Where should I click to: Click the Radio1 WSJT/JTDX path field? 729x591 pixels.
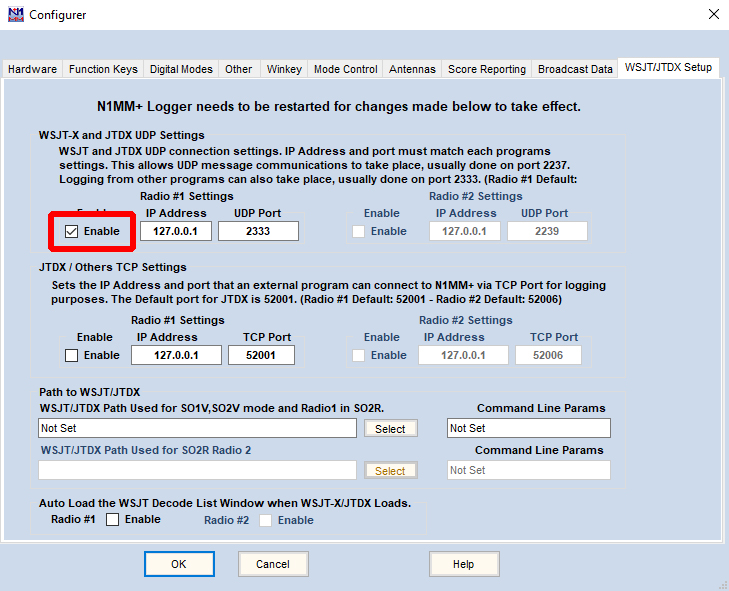(x=198, y=428)
